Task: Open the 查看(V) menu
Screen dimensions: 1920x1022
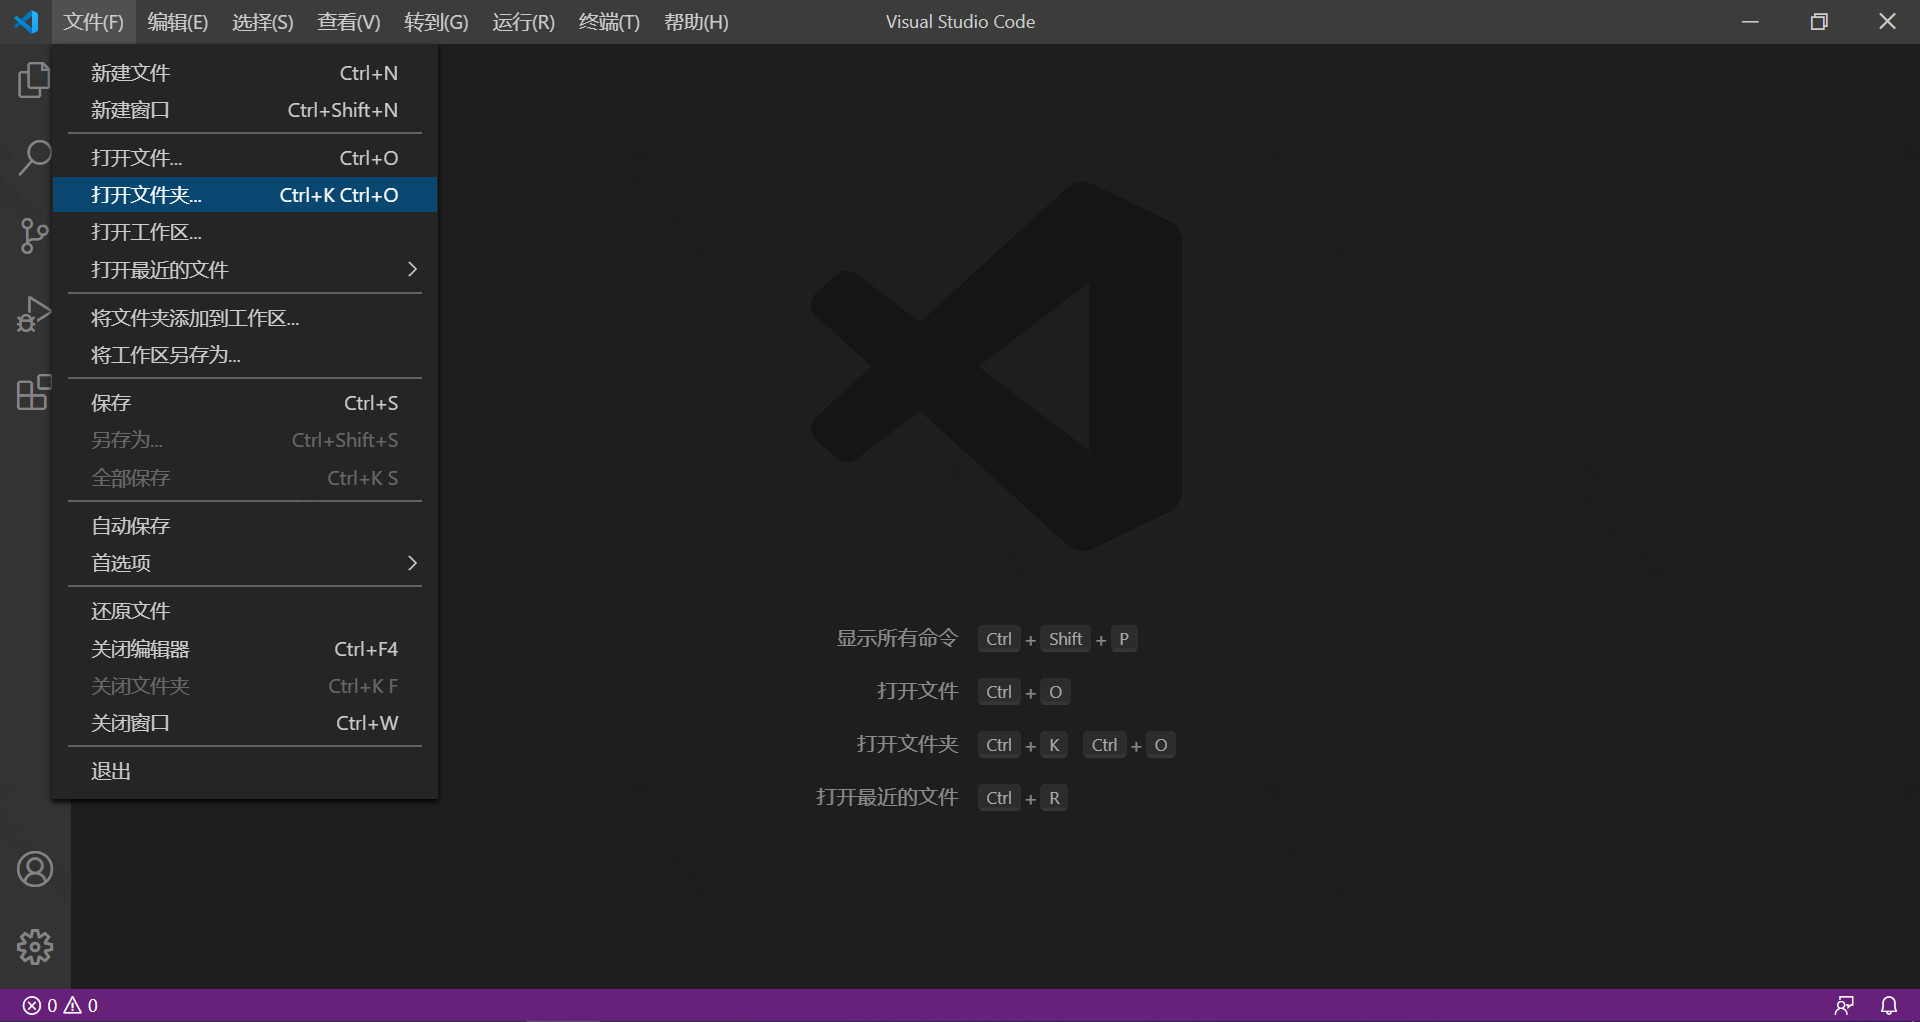Action: point(348,22)
